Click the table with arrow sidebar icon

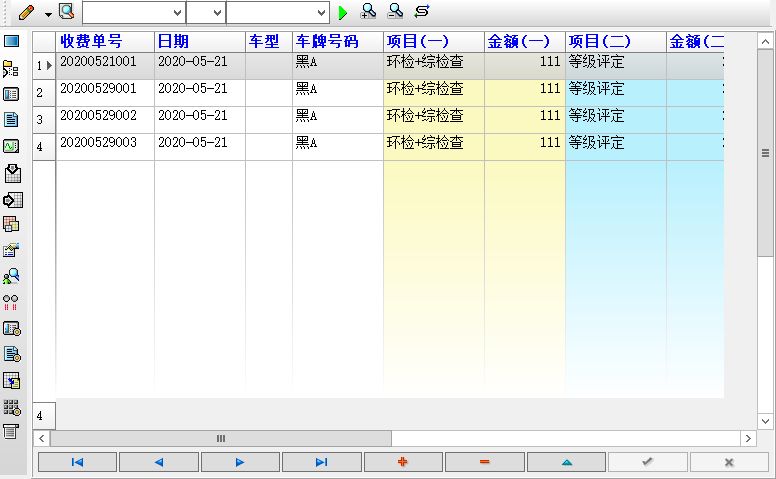coord(11,381)
